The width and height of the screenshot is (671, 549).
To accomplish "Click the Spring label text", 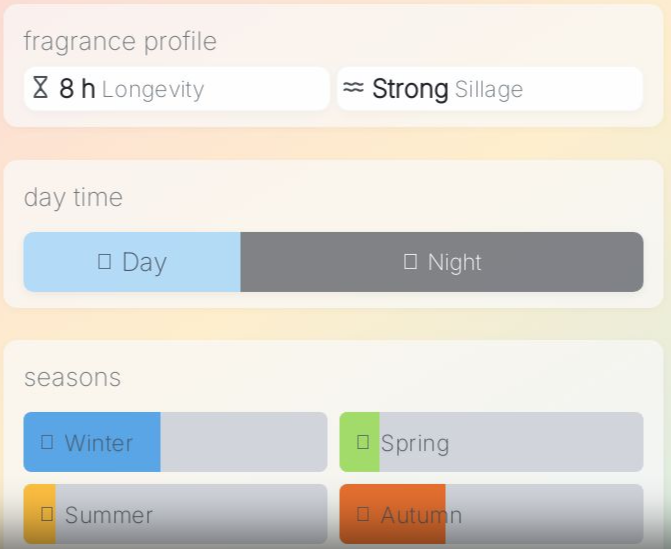I will tap(414, 443).
